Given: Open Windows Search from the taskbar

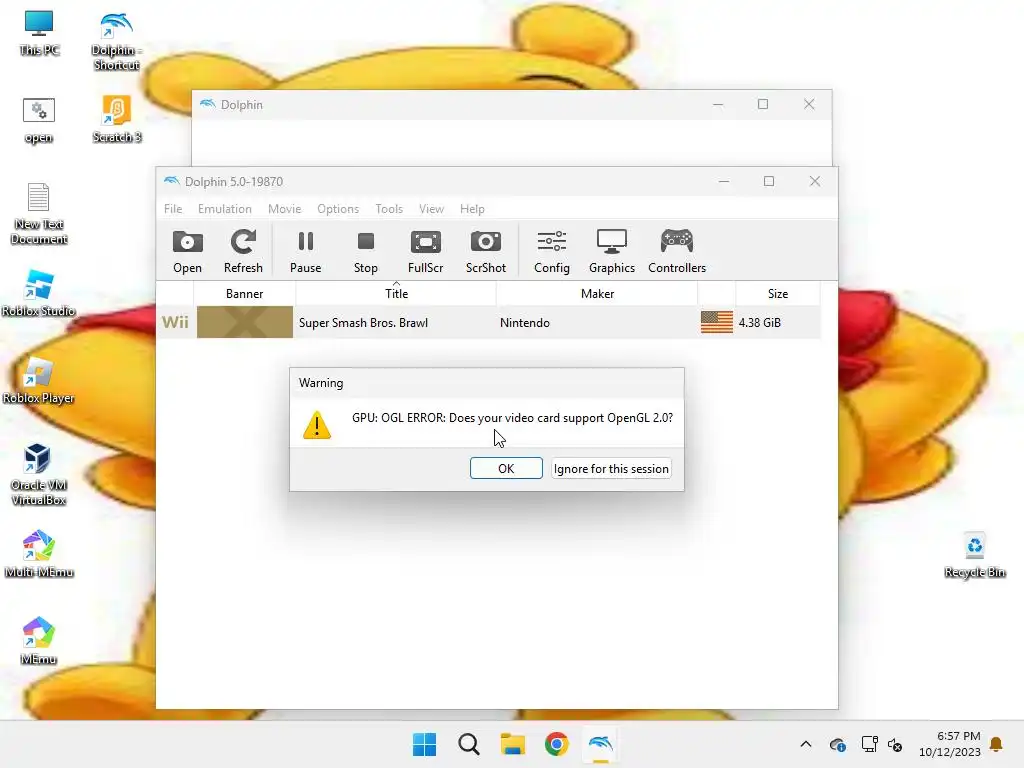Looking at the screenshot, I should (468, 744).
